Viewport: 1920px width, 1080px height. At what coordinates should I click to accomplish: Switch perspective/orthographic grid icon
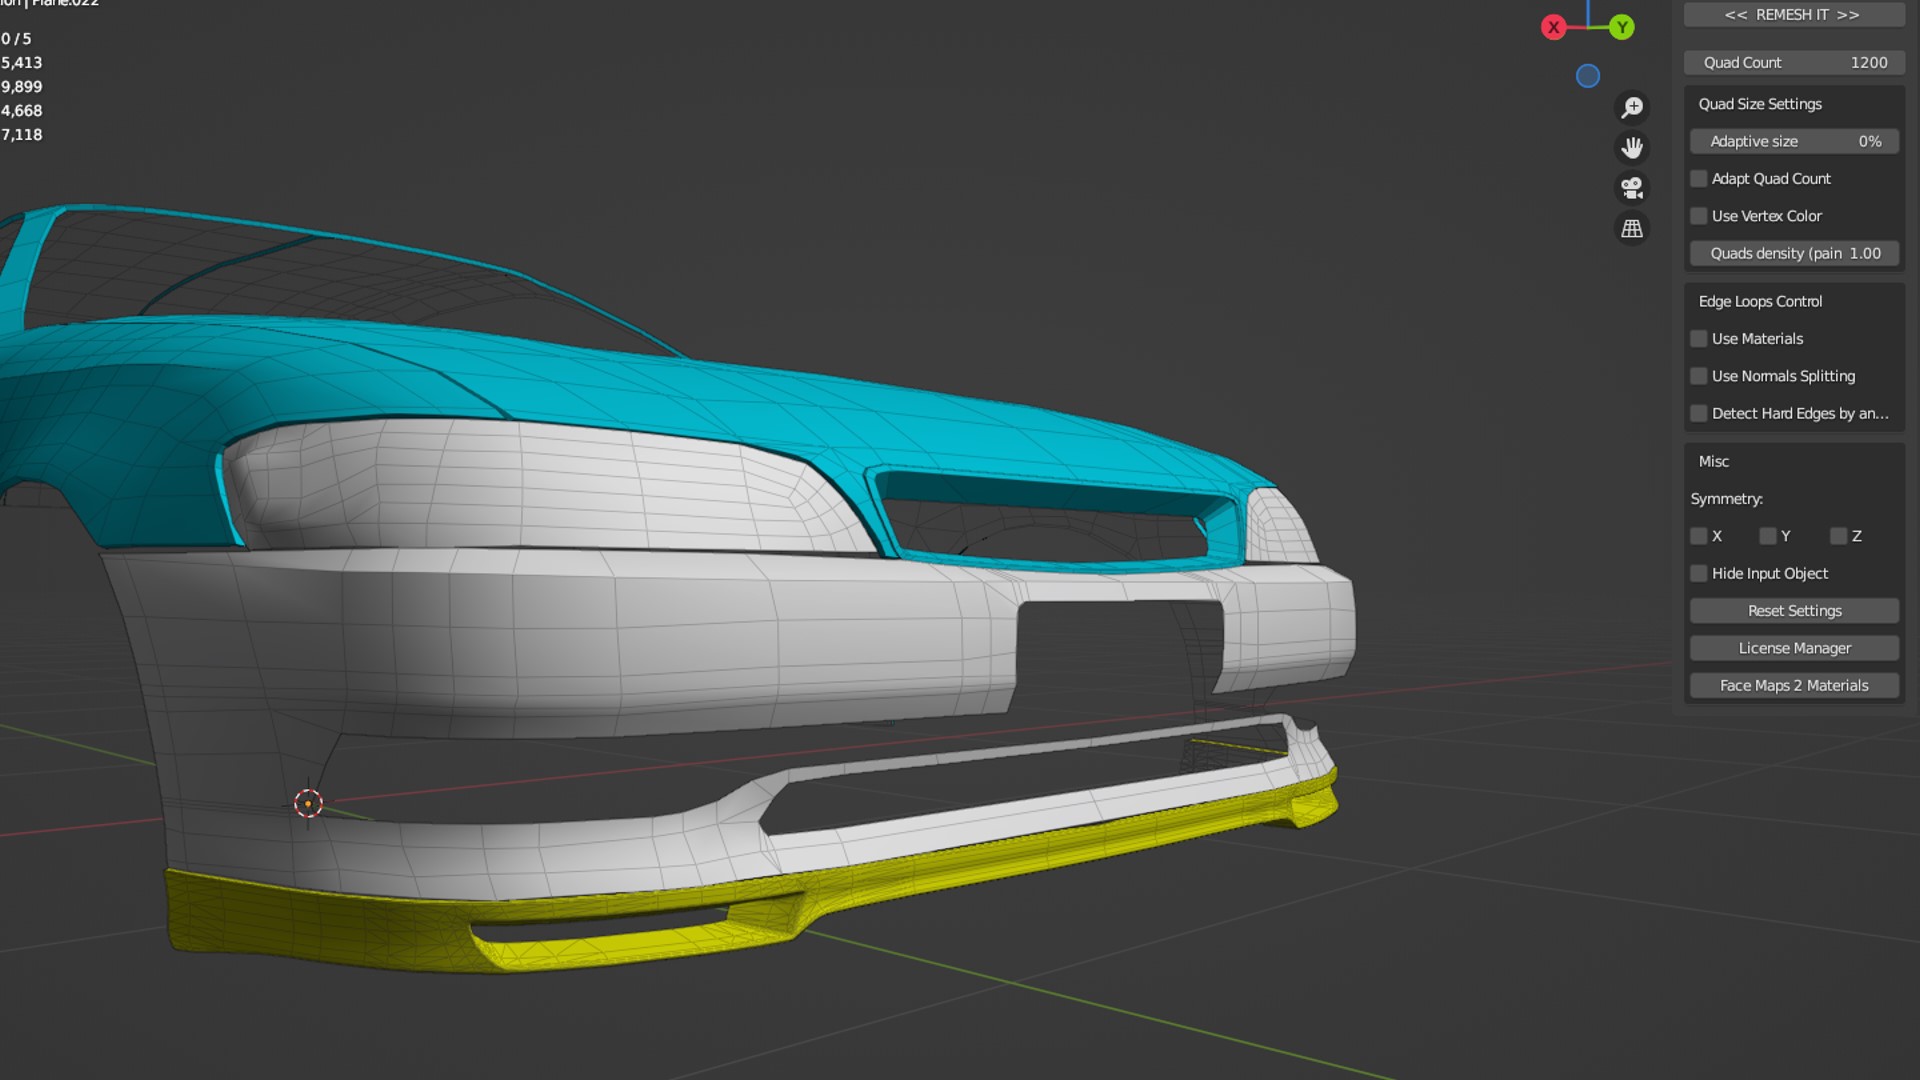point(1632,229)
